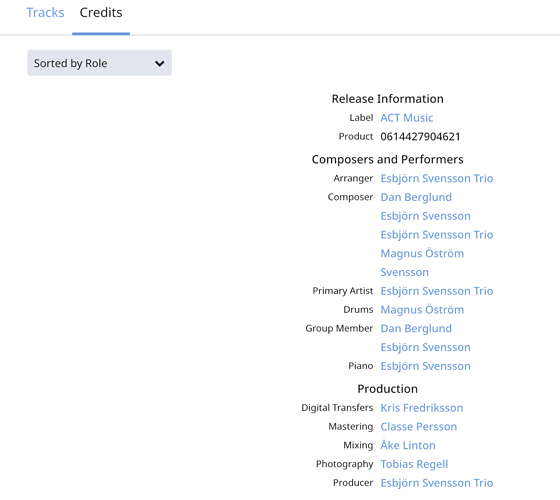Open Åke Linton Mixing credit
This screenshot has height=500, width=560.
(x=408, y=445)
